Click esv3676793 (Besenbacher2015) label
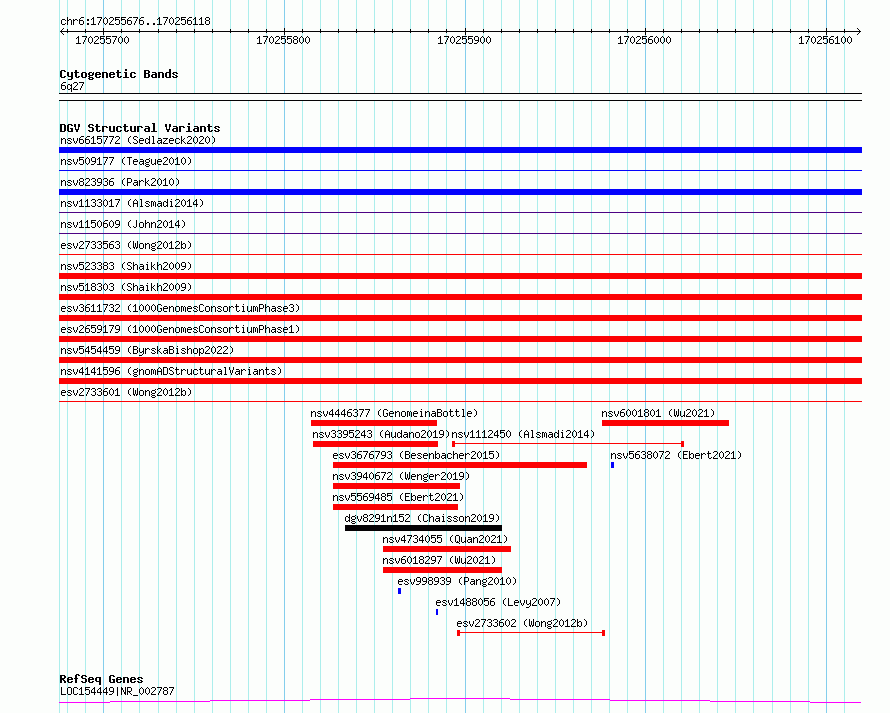 pos(416,455)
